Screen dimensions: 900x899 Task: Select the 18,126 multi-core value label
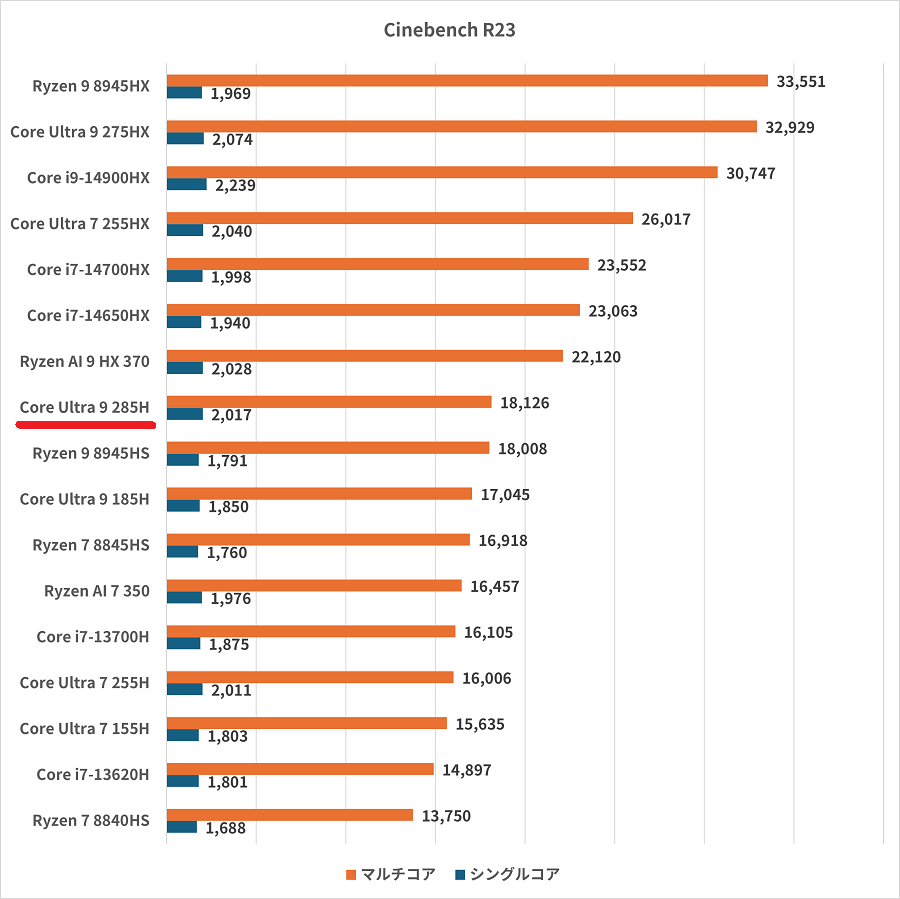[x=524, y=403]
